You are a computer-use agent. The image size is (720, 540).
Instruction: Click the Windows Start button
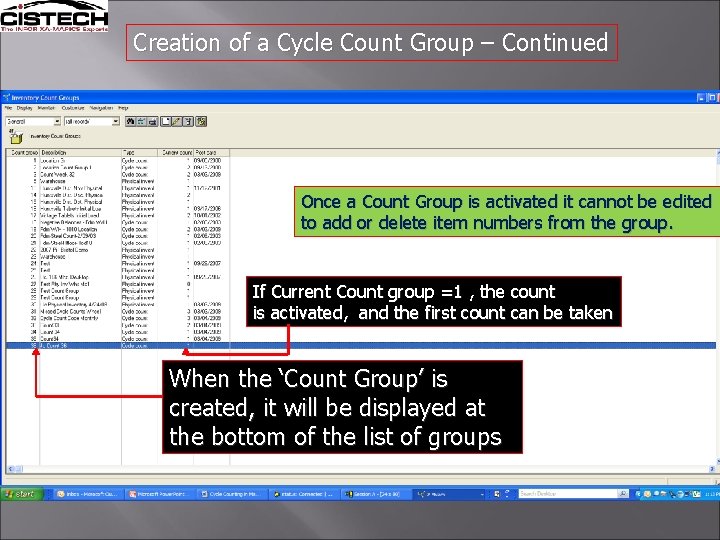pyautogui.click(x=21, y=494)
